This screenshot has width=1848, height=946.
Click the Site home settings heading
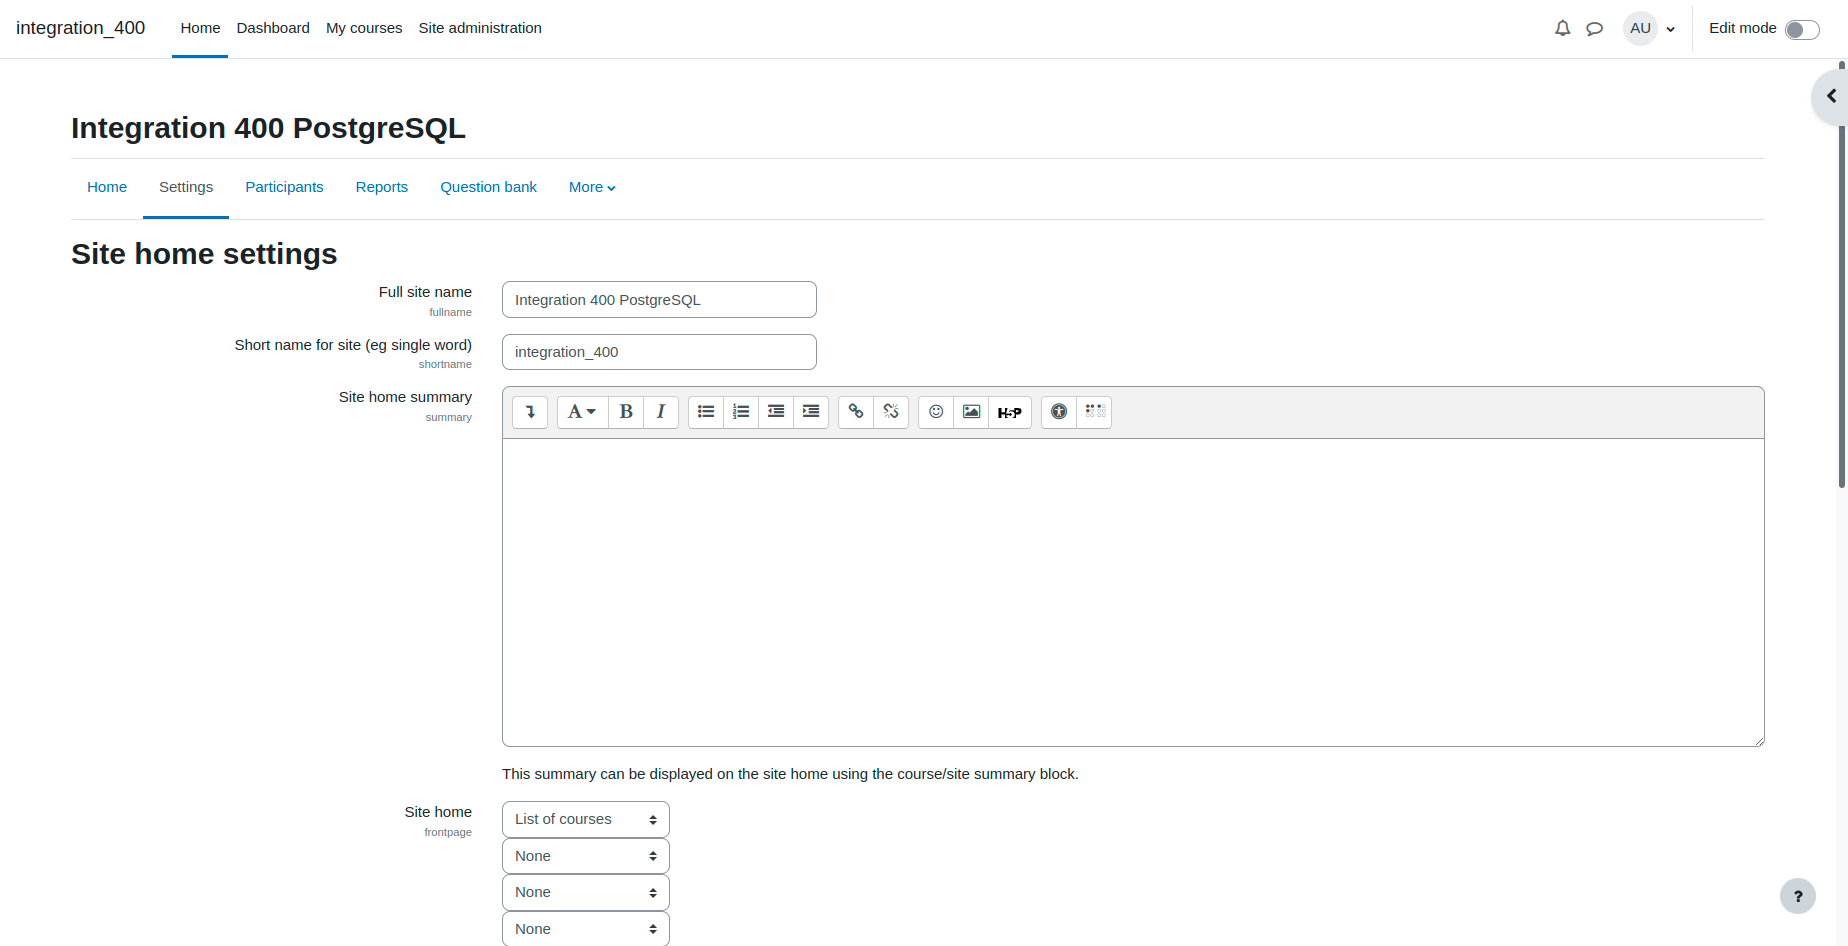click(x=204, y=254)
